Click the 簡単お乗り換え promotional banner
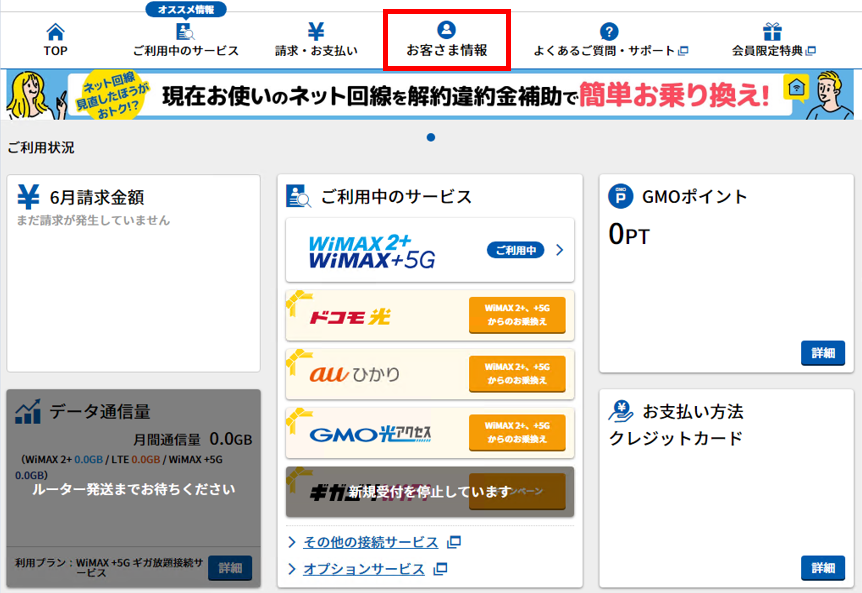 click(x=431, y=95)
